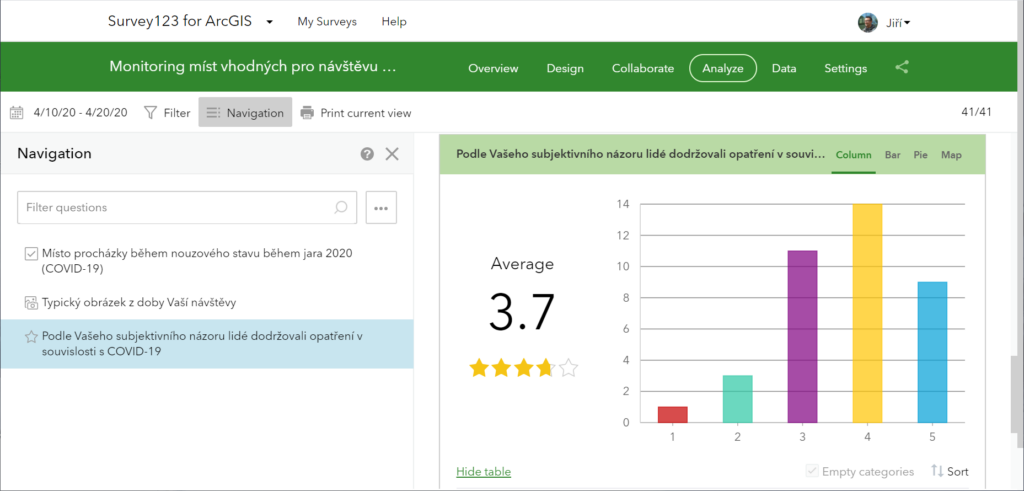Click the share icon in green header
Screen dimensions: 1024x491
point(902,68)
